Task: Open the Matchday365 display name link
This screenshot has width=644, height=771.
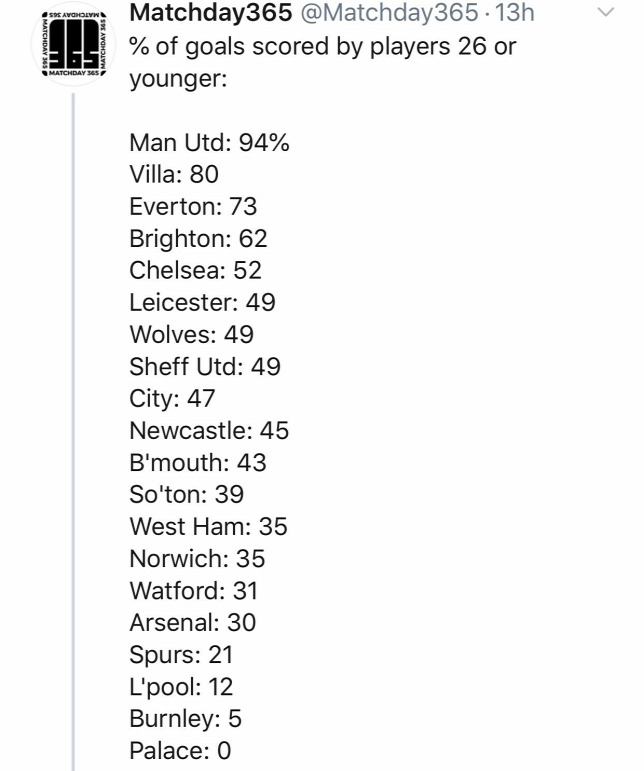Action: [x=211, y=13]
